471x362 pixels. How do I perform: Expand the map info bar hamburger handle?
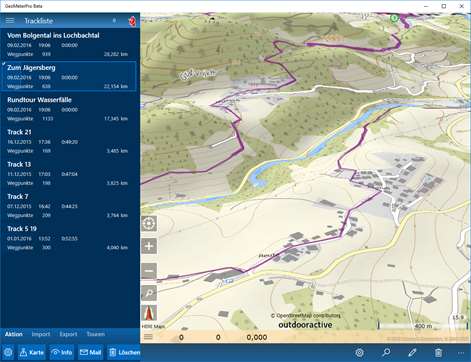tap(148, 337)
